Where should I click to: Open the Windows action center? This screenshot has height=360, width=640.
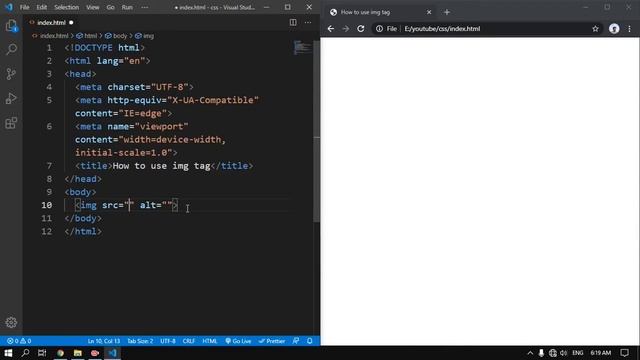(624, 353)
